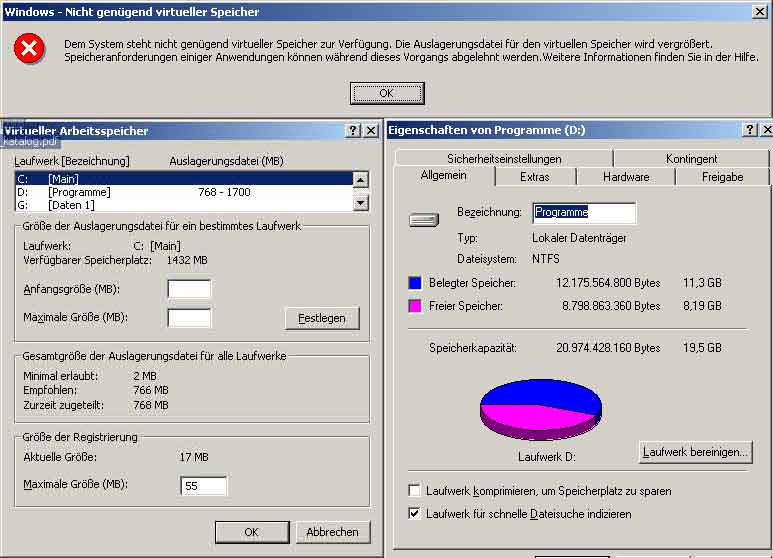The image size is (773, 558).
Task: Enable 'Laufwerk komprimieren' checkbox
Action: [x=415, y=490]
